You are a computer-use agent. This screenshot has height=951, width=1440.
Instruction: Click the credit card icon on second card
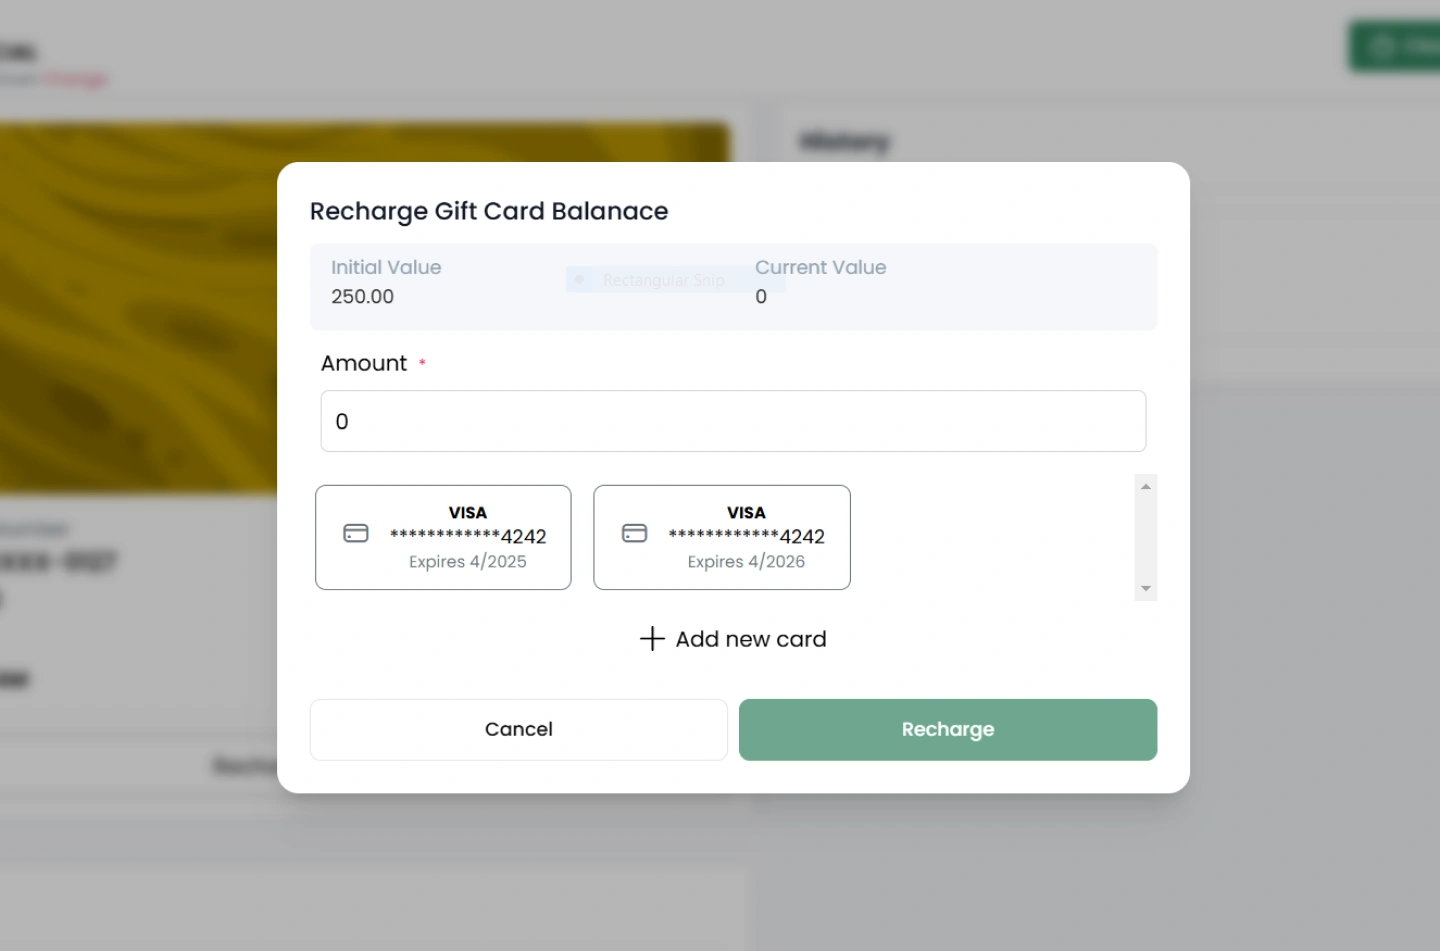click(635, 533)
